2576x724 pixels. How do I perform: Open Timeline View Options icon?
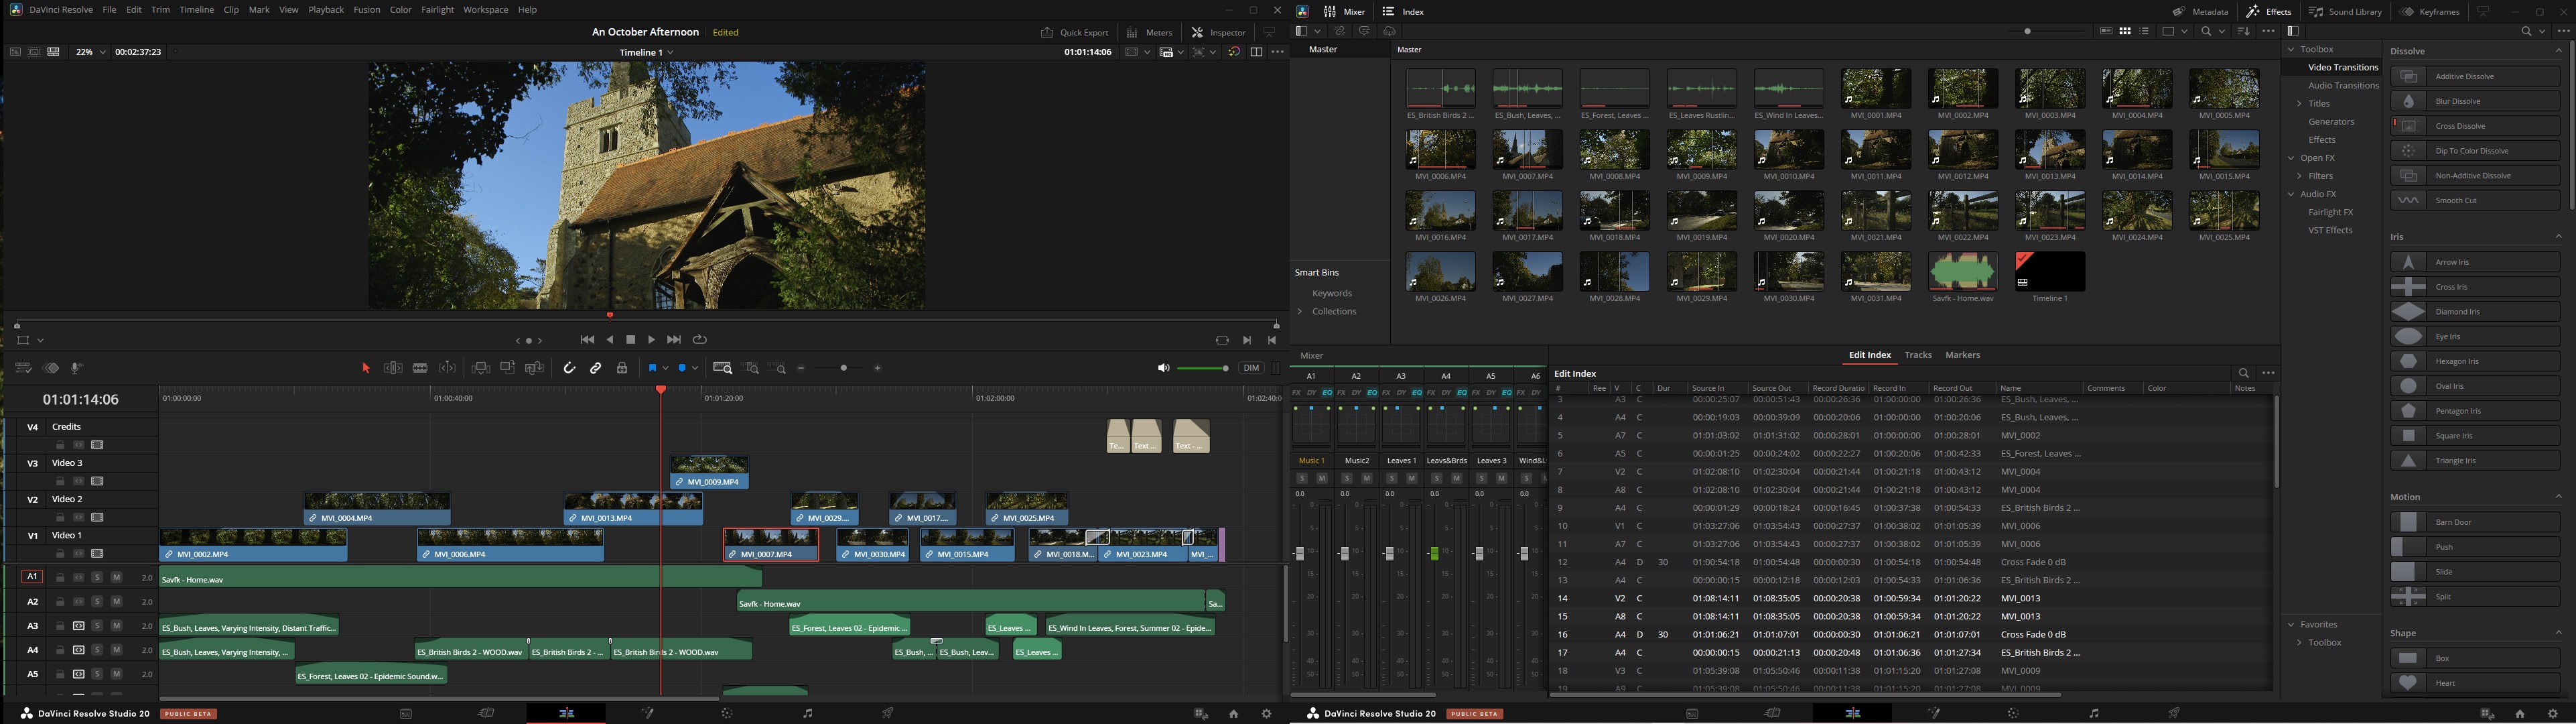point(24,369)
